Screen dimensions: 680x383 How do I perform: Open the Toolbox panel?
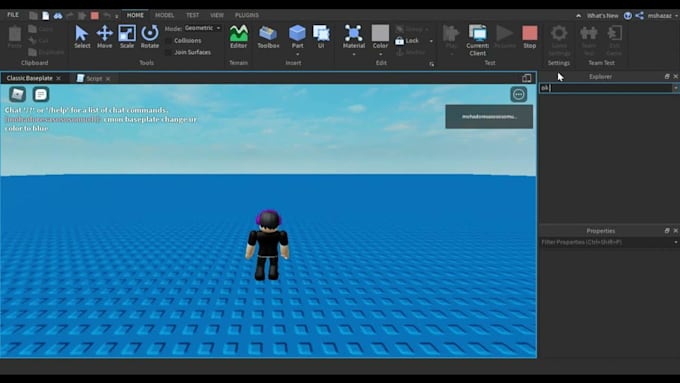point(268,36)
